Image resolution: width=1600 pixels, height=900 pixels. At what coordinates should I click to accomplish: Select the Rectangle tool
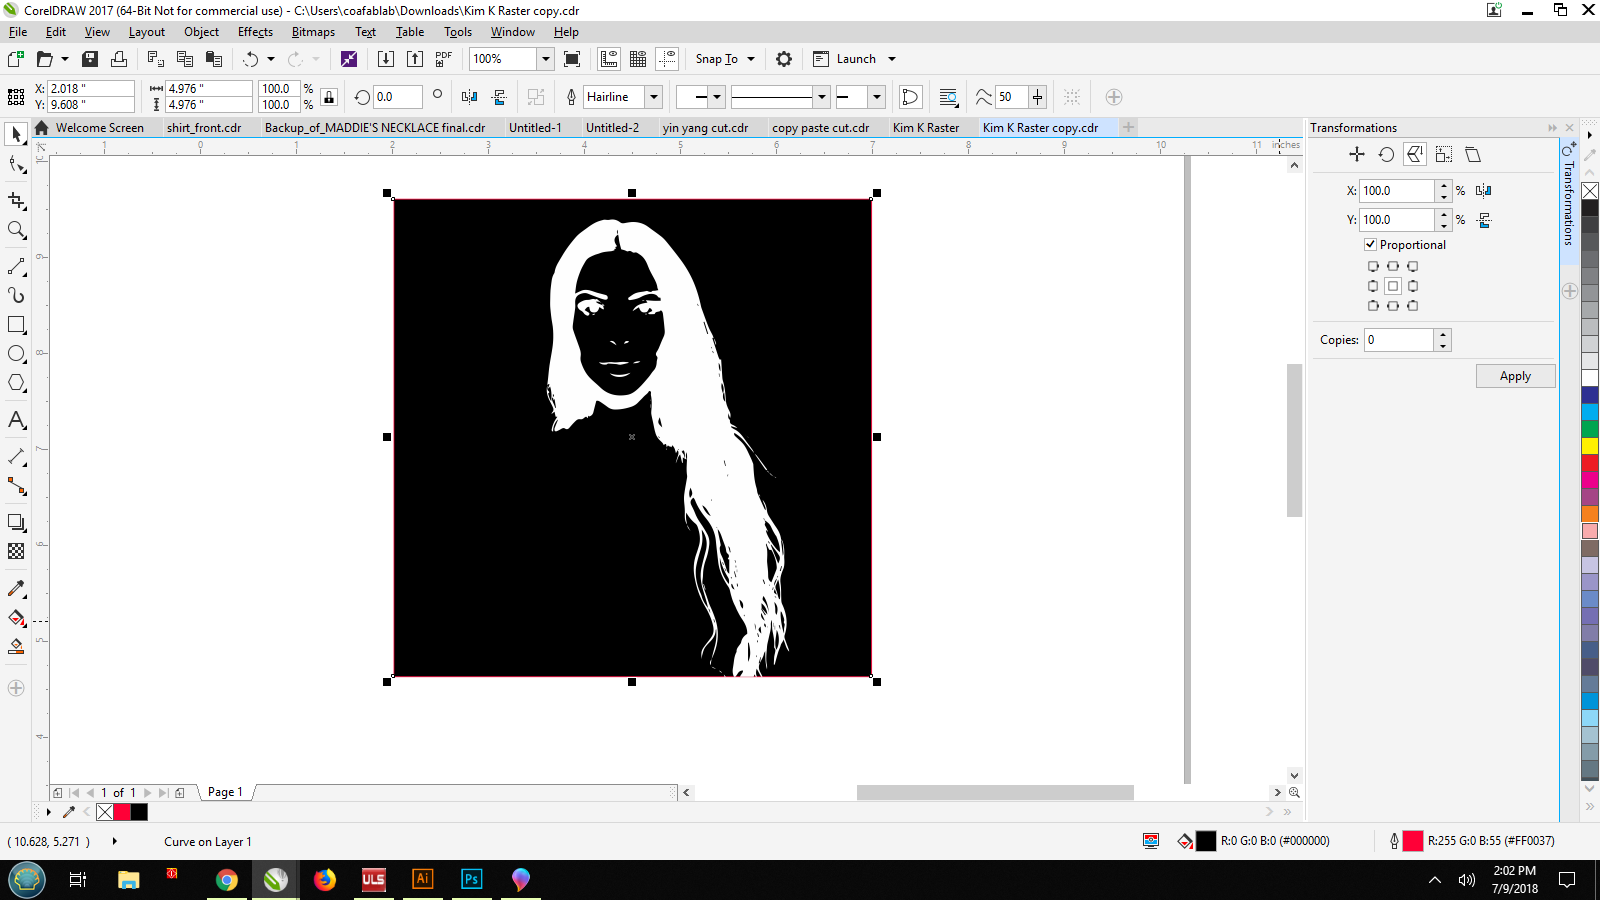16,325
